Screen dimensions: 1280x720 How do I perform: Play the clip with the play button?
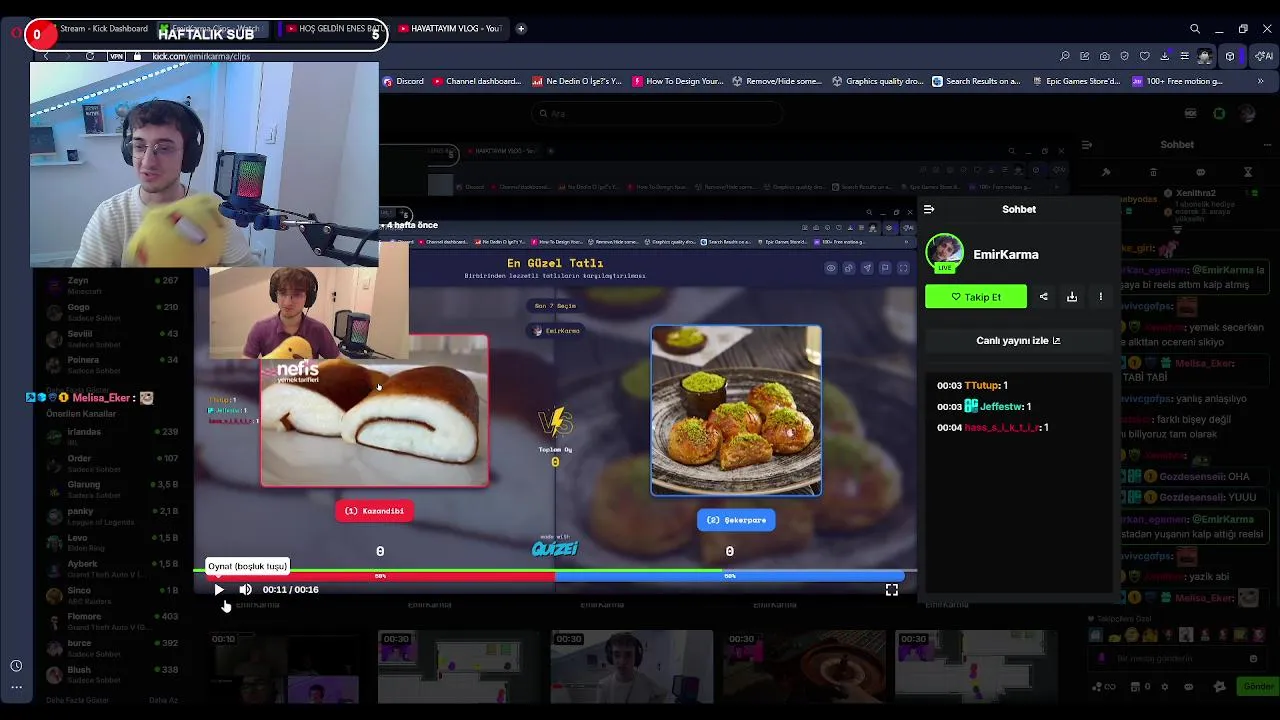[x=219, y=590]
